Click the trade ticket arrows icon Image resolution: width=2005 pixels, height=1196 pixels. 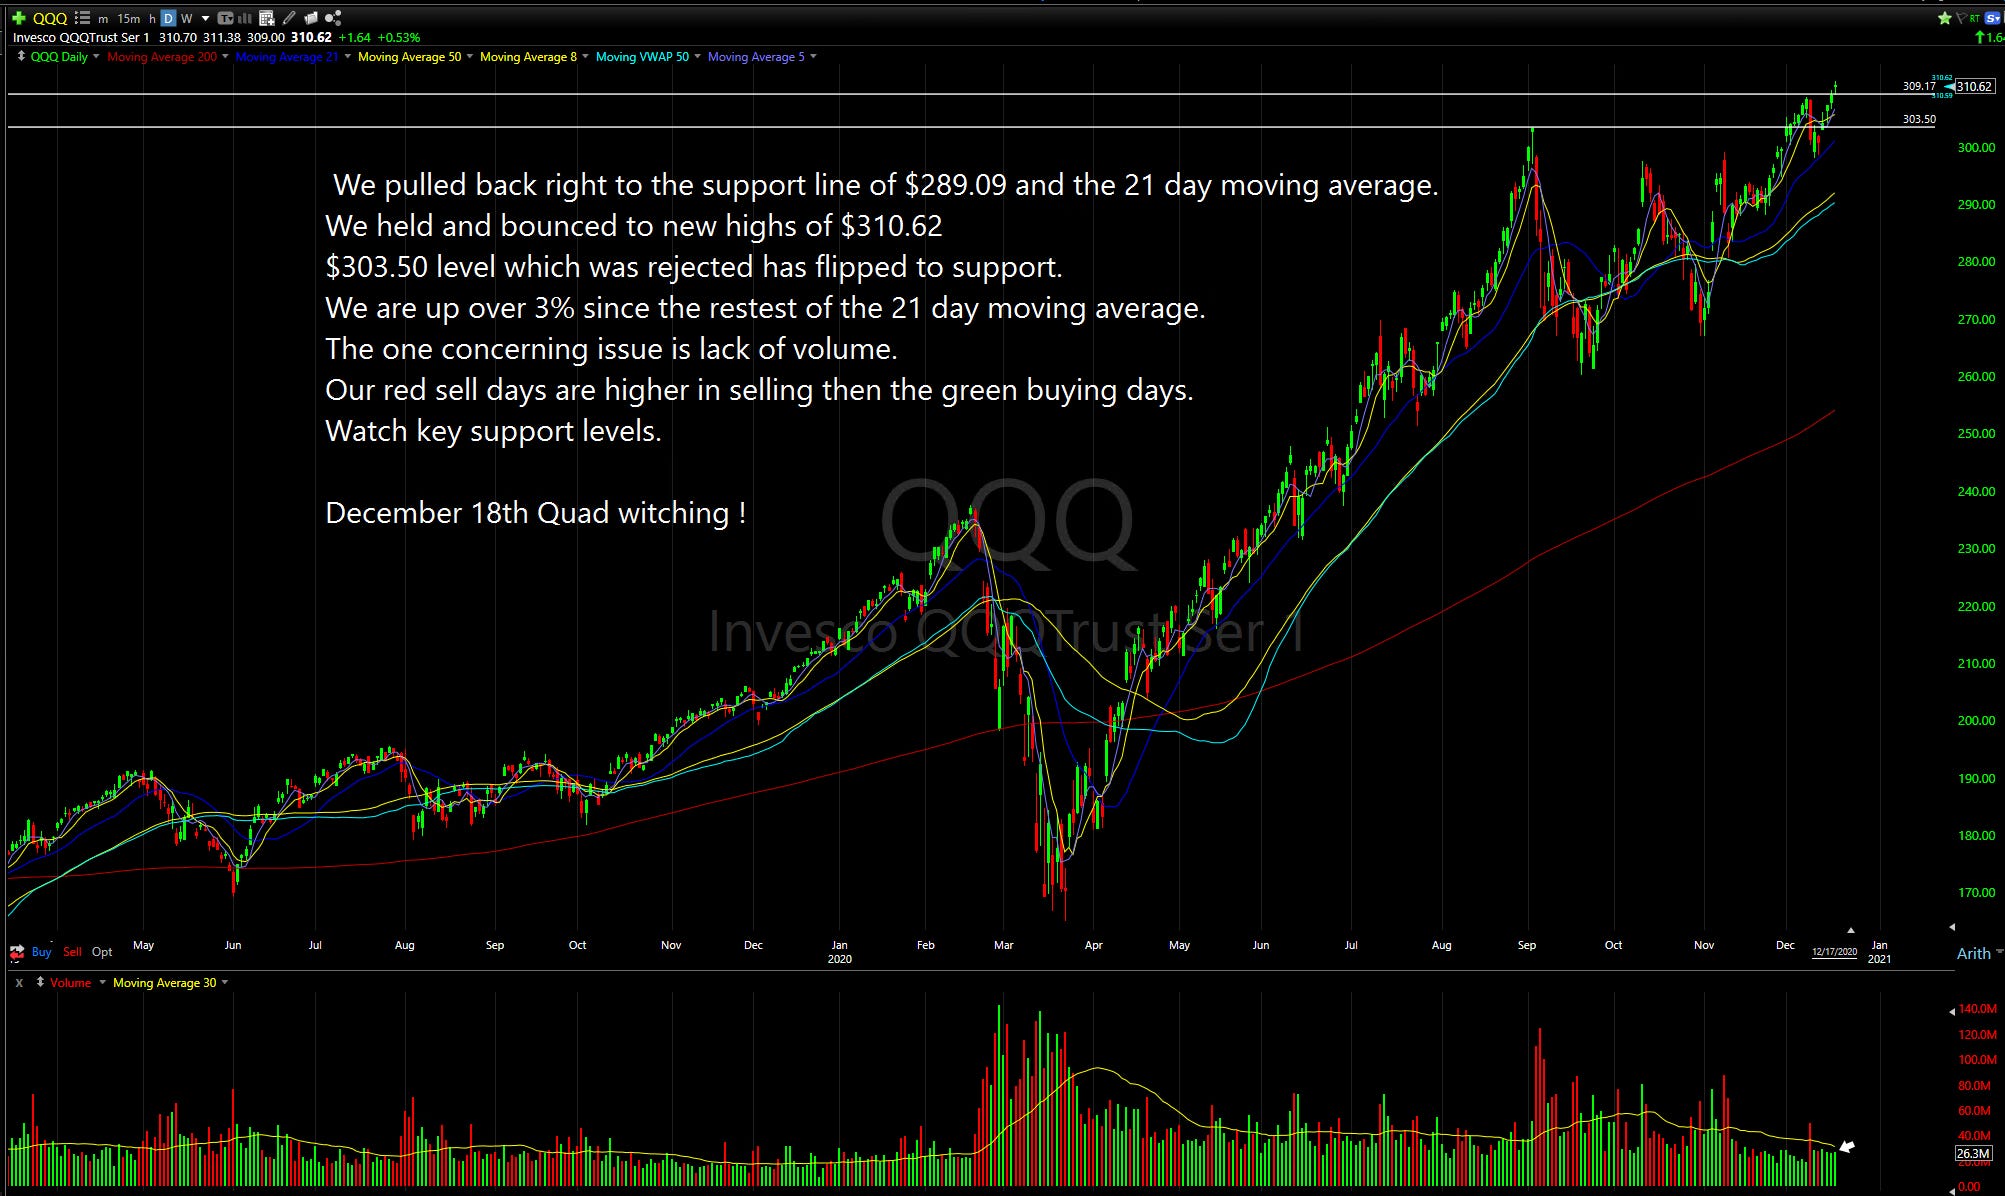tap(16, 951)
